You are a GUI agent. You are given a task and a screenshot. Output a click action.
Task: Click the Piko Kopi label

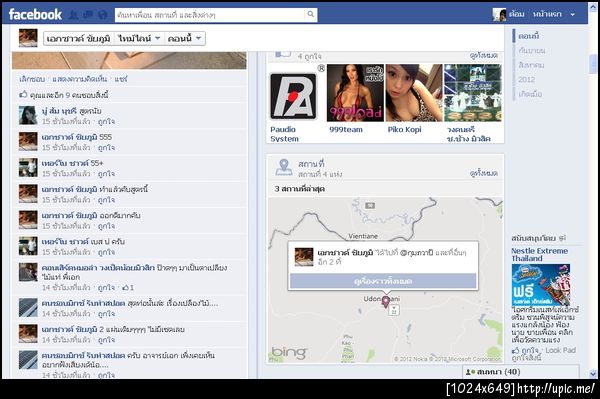404,130
